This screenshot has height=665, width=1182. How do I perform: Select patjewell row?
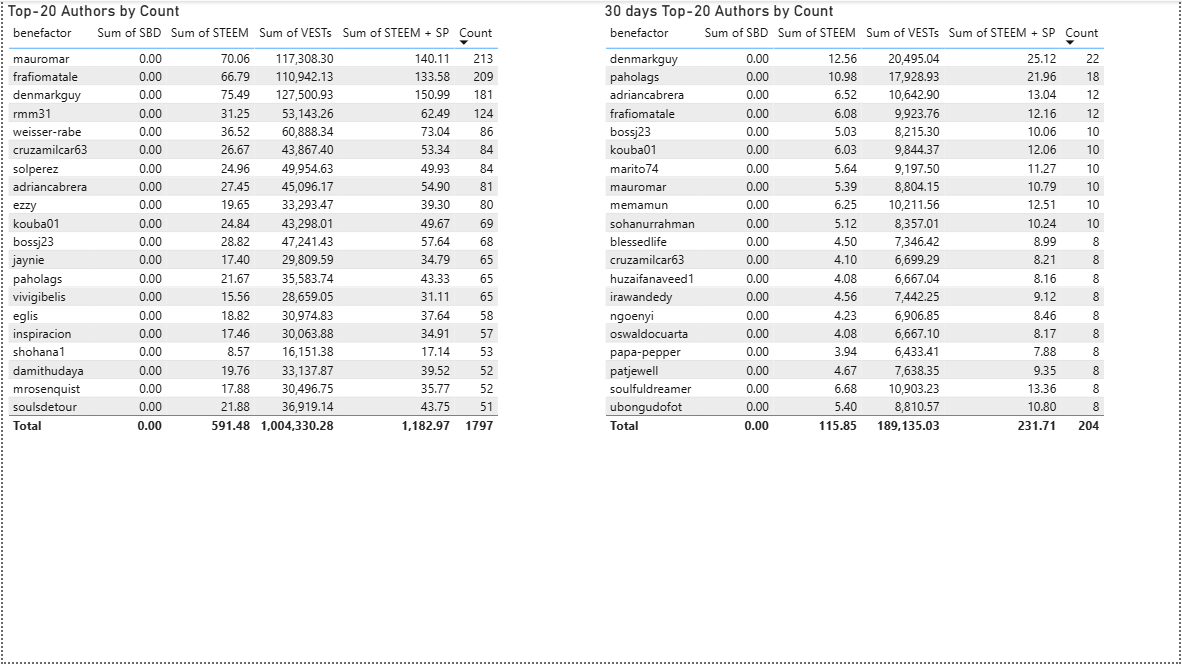855,371
